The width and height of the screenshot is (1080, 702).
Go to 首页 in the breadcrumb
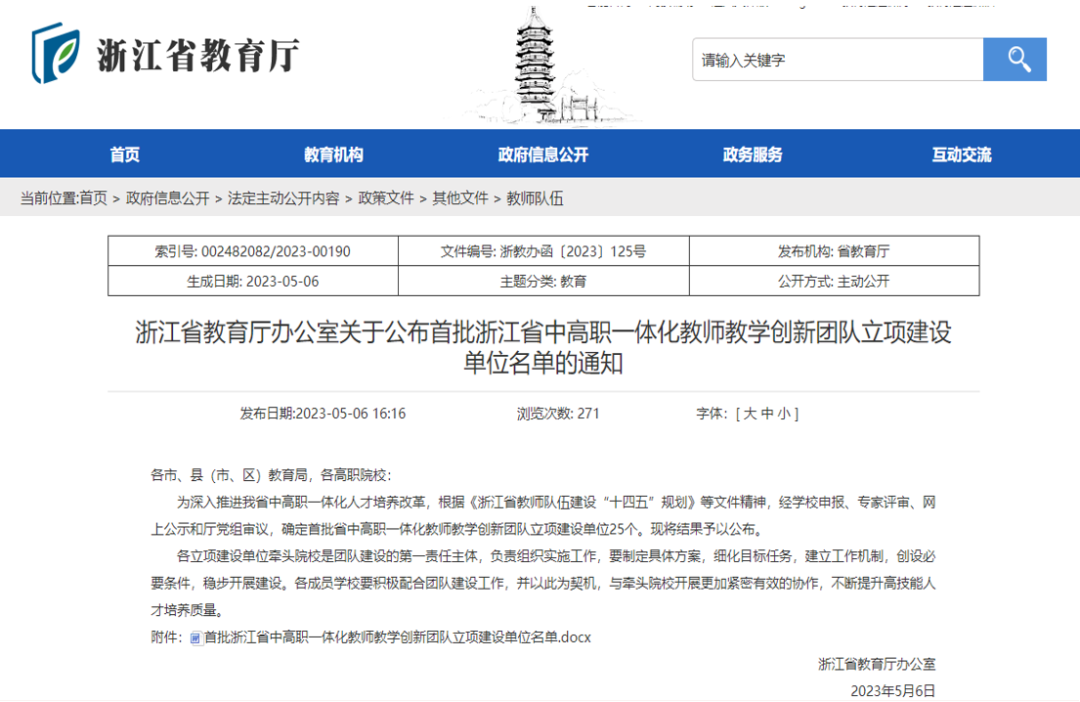click(94, 198)
